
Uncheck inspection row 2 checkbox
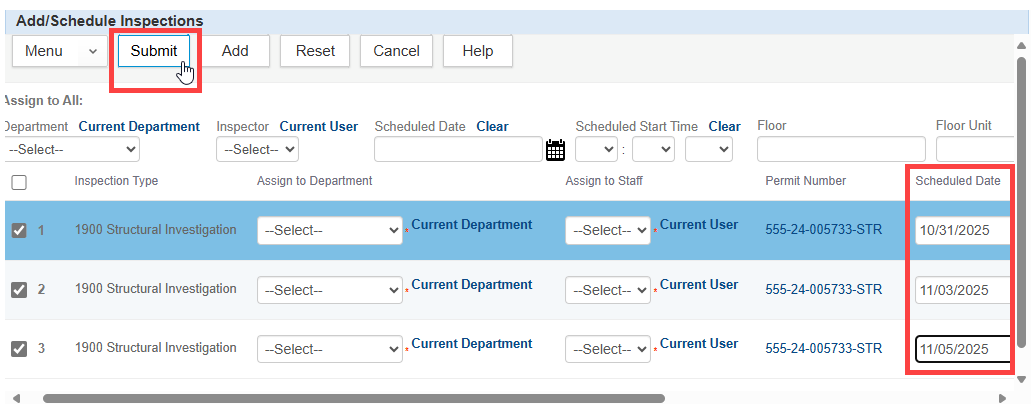pos(18,290)
